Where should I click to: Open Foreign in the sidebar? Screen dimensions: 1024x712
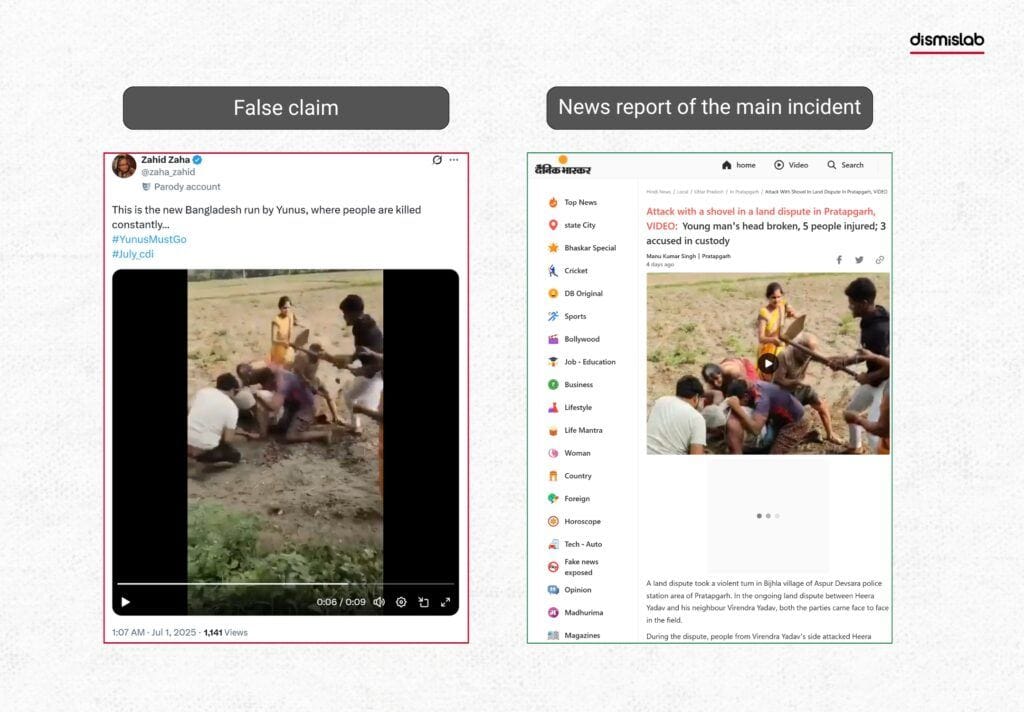click(568, 498)
